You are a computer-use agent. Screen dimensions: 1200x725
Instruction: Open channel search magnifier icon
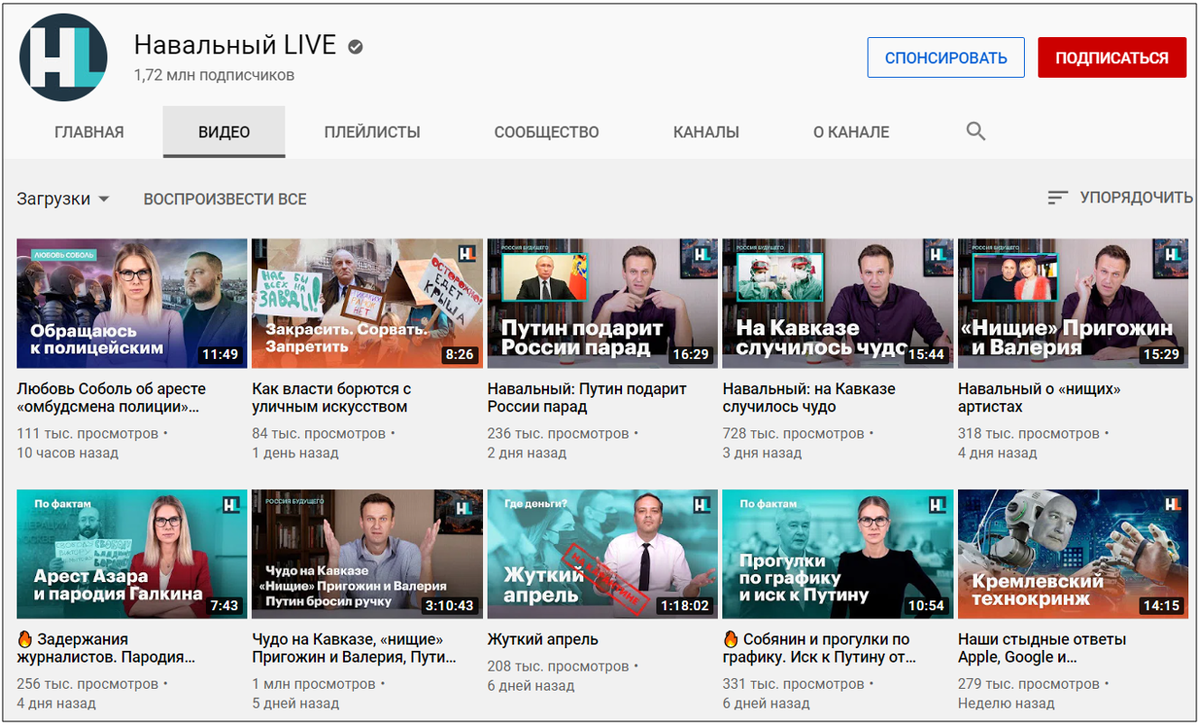(976, 131)
